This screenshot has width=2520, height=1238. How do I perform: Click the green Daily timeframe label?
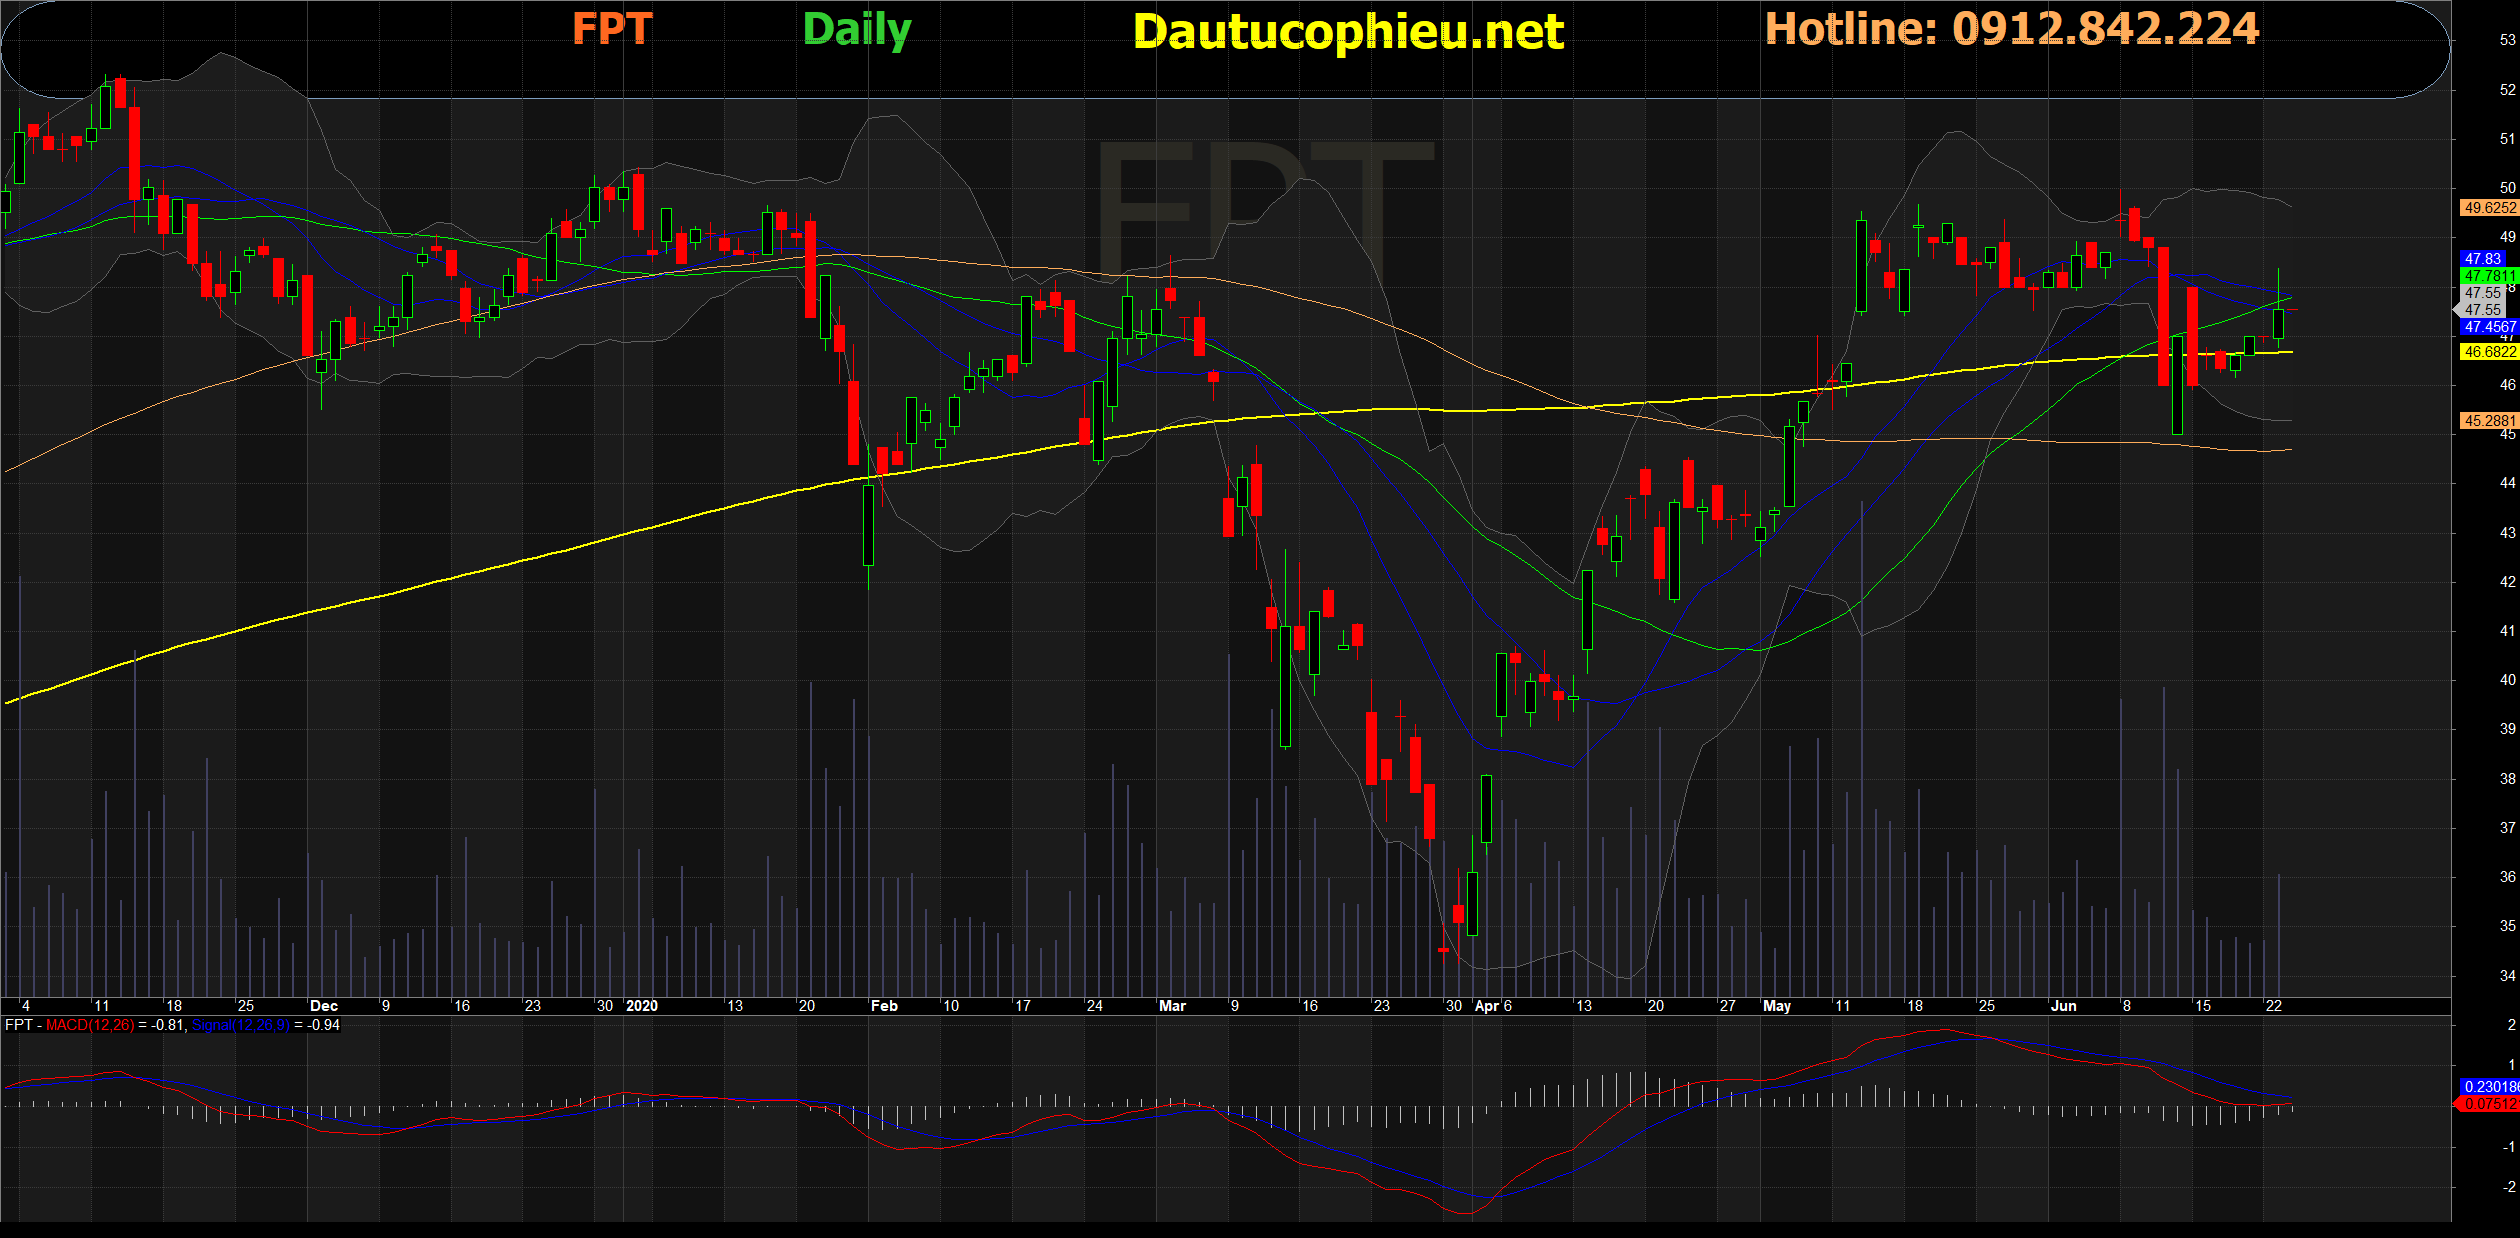(857, 30)
